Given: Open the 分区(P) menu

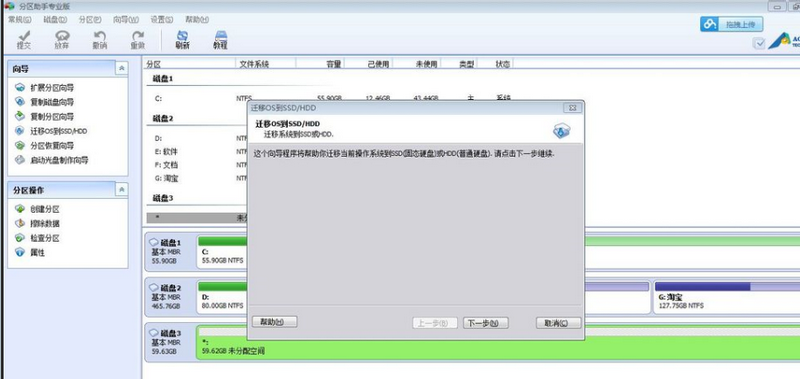Looking at the screenshot, I should click(x=90, y=19).
